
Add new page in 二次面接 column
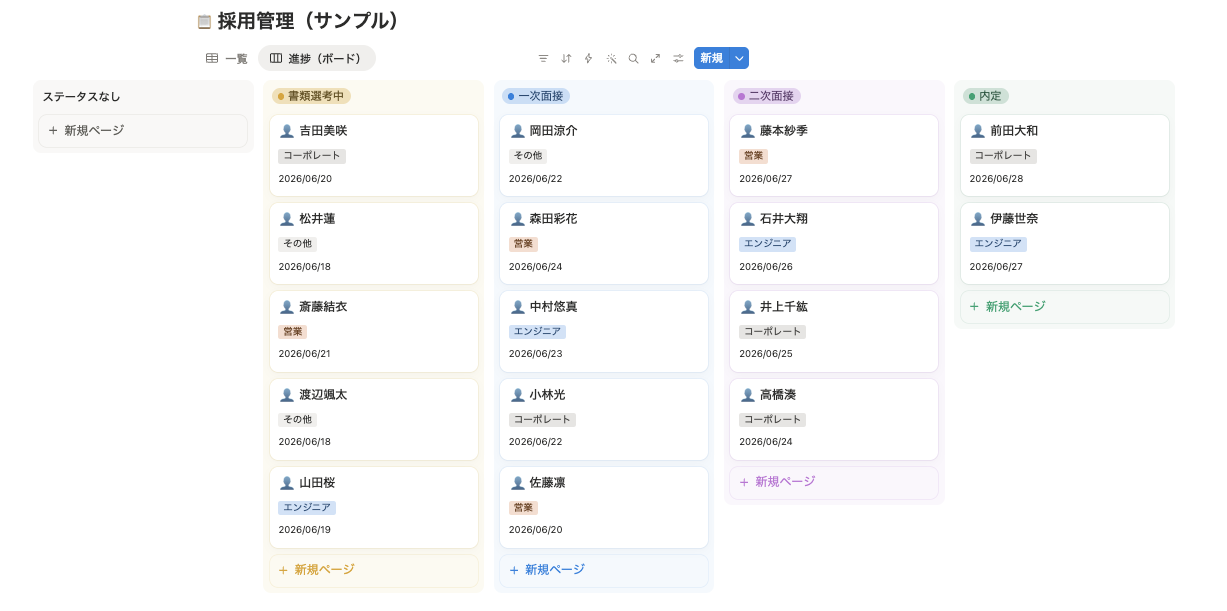(x=833, y=482)
